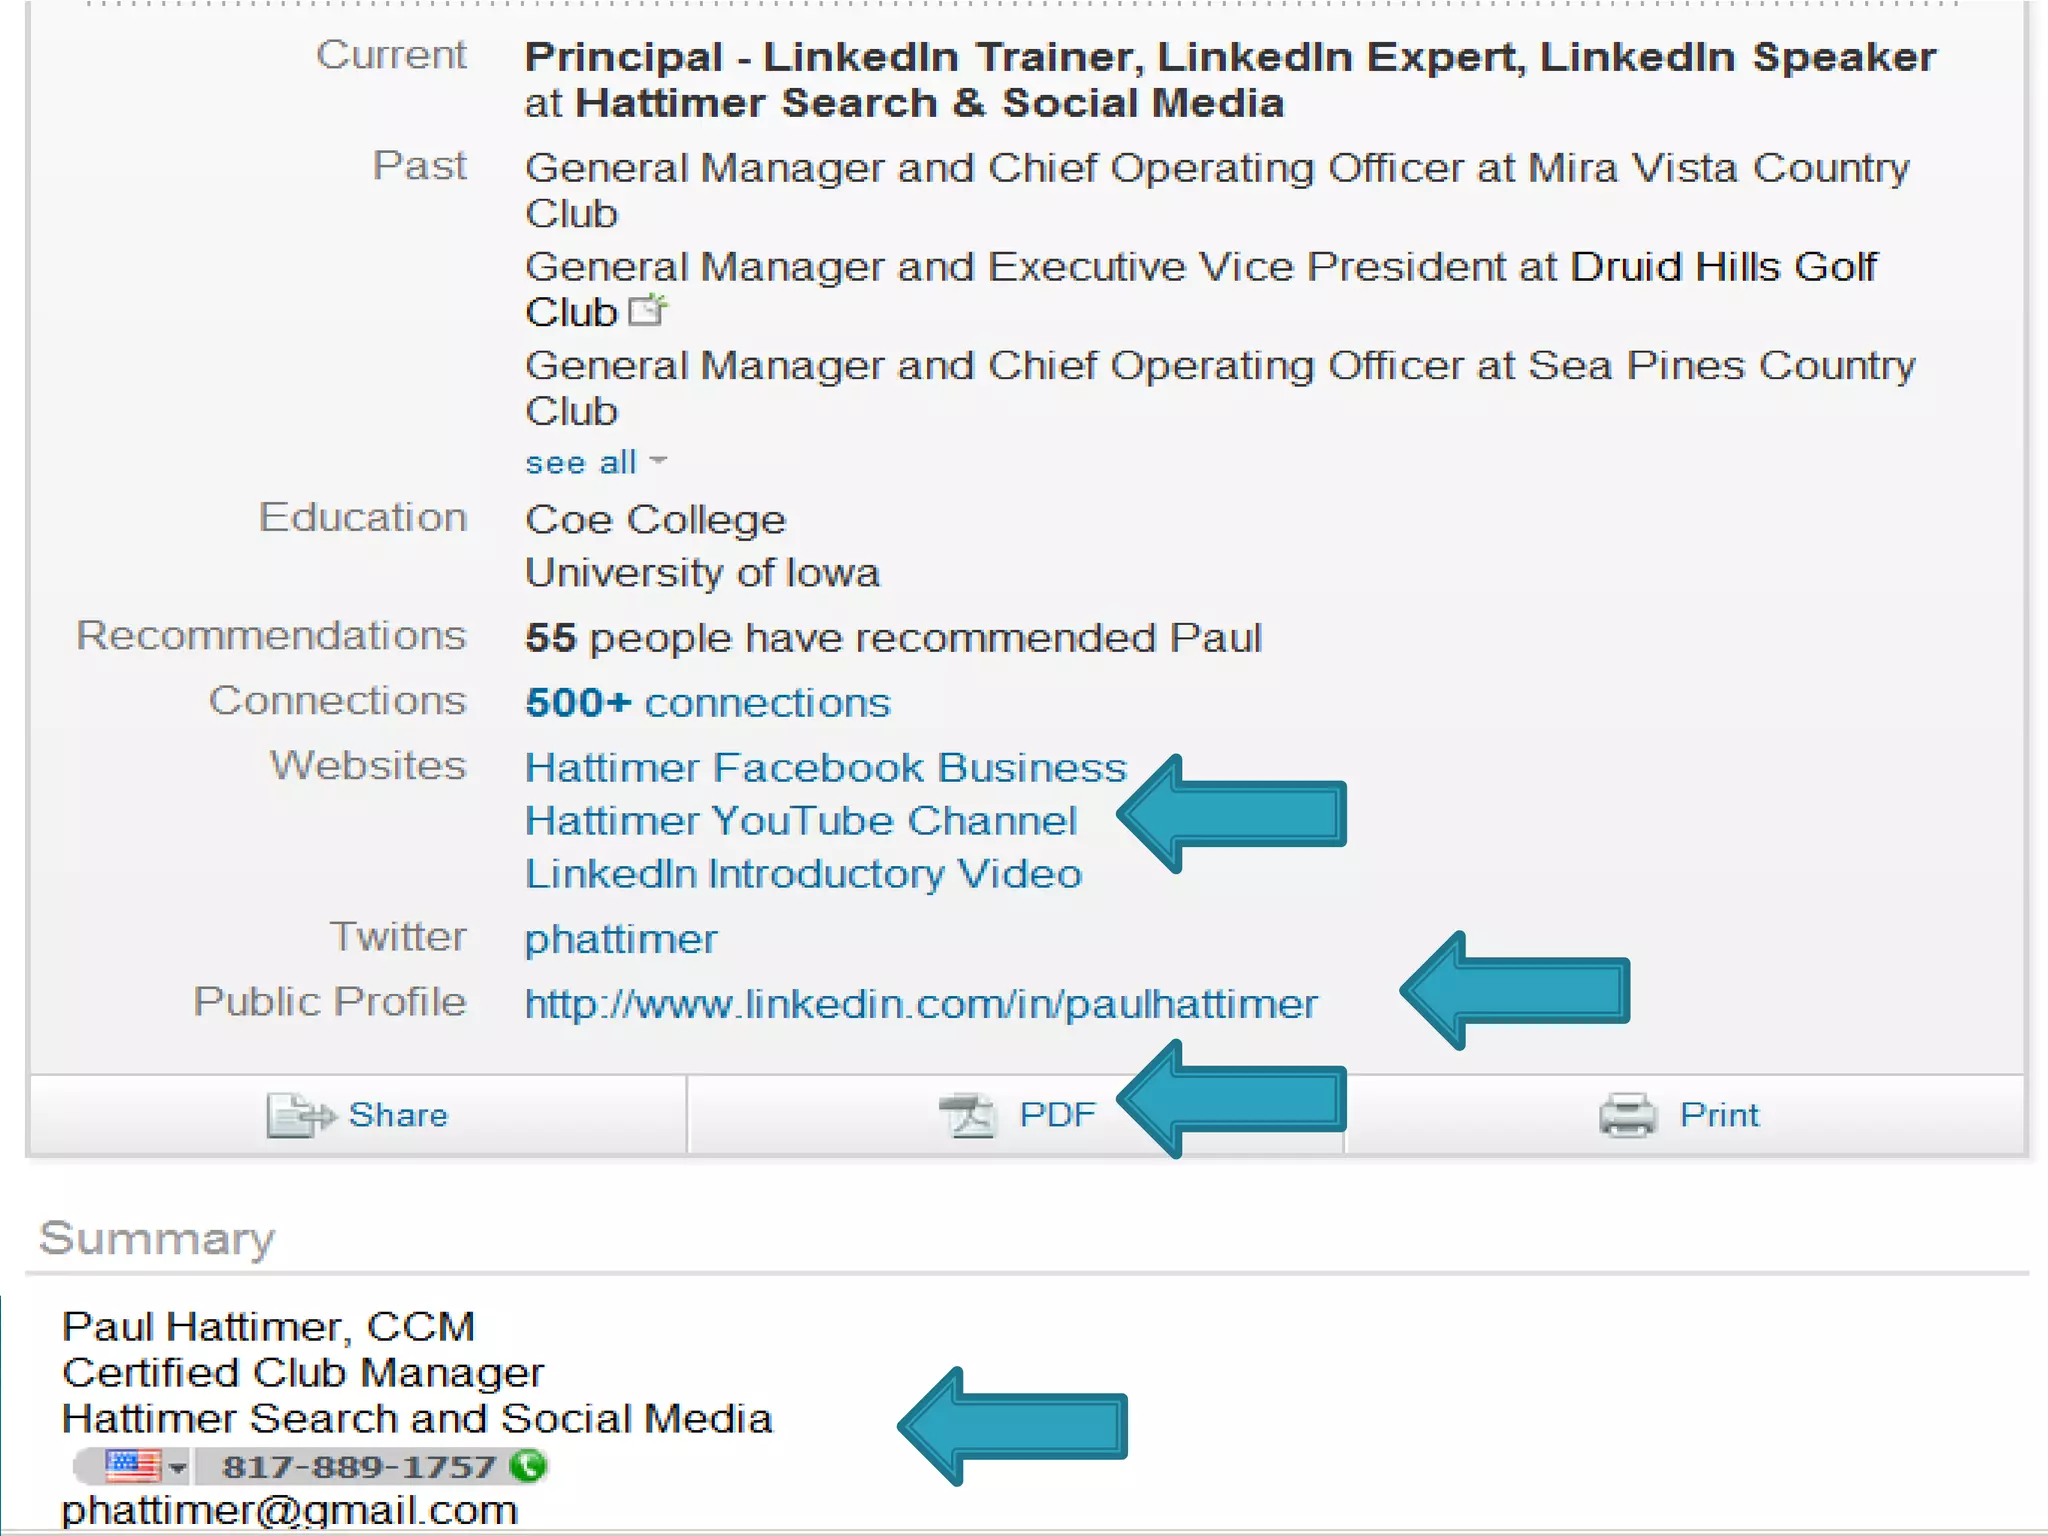Open the Hattimer Facebook Business link
Viewport: 2048px width, 1536px height.
[825, 768]
